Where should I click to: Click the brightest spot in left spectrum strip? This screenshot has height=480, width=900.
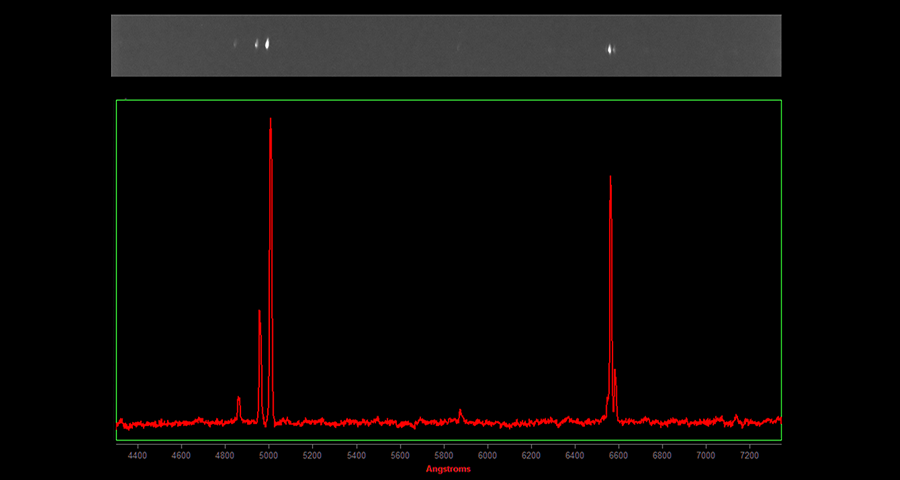[267, 43]
